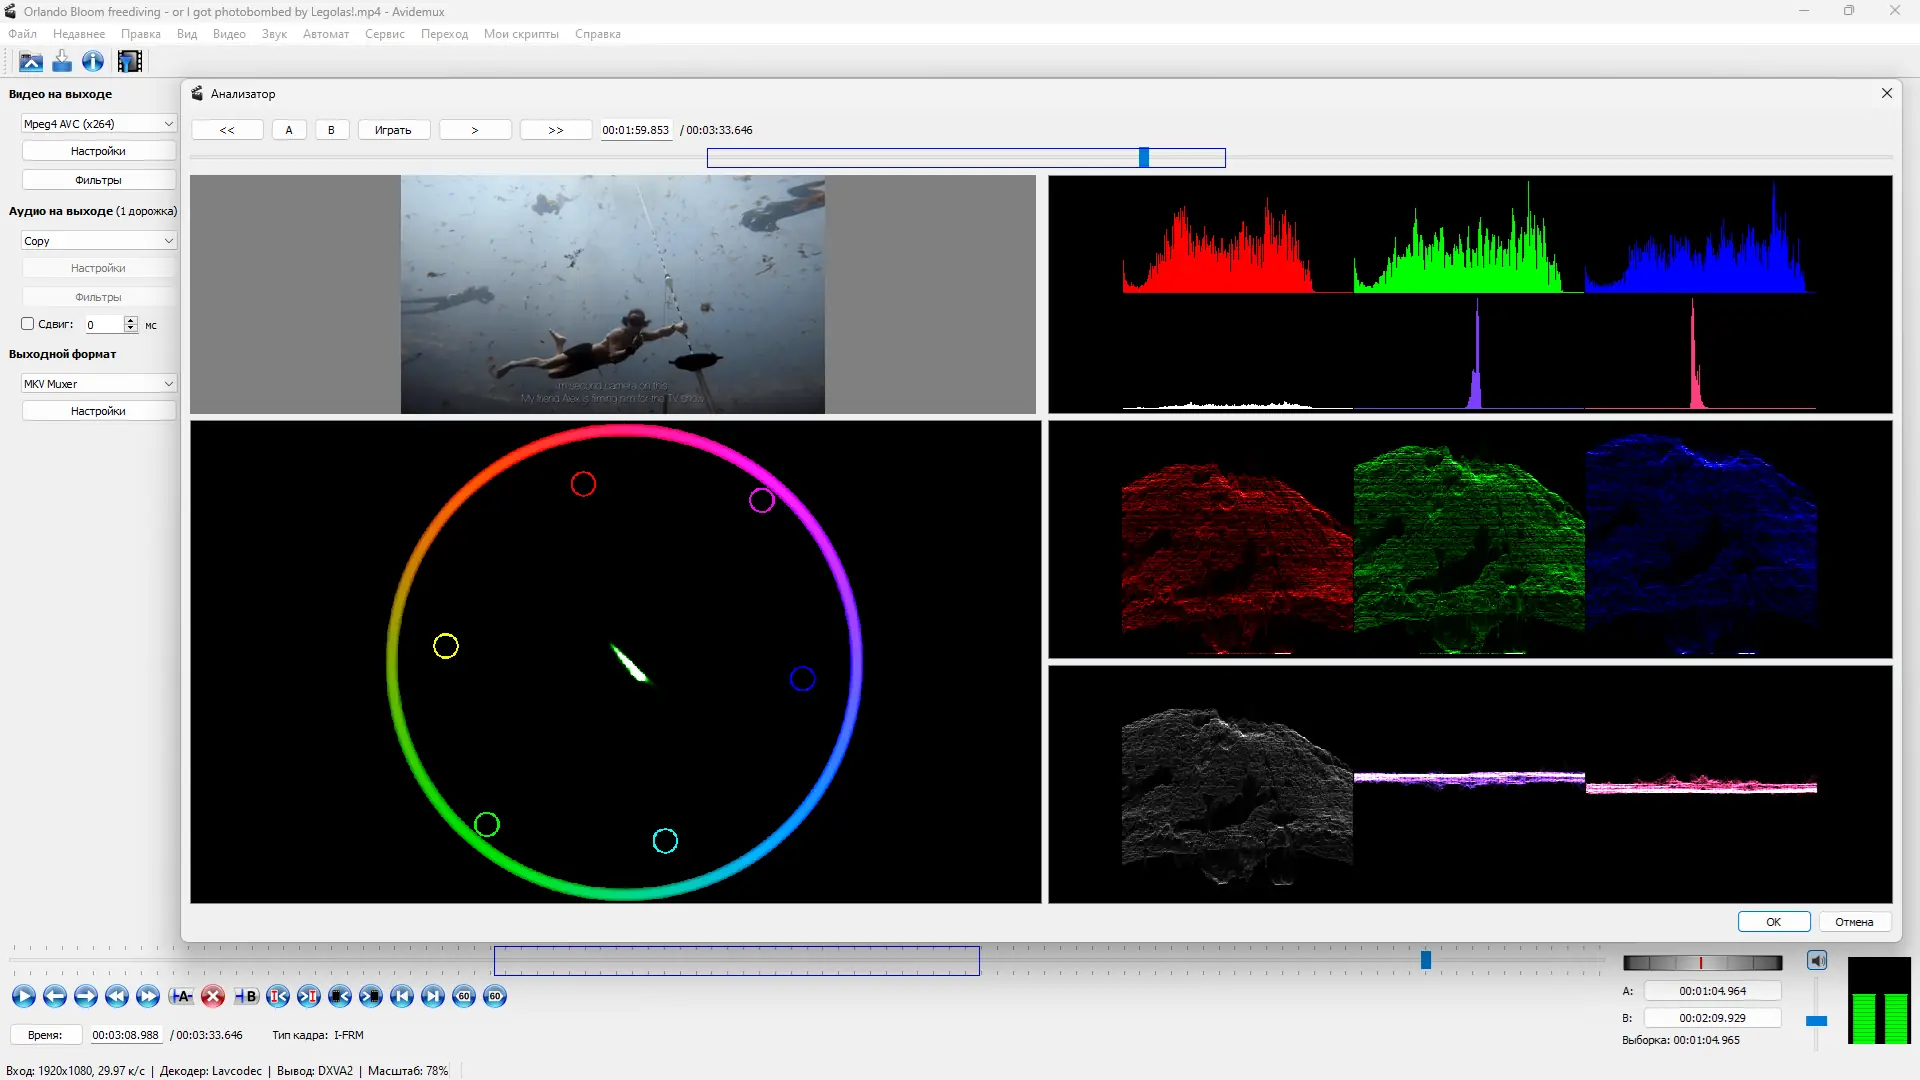The height and width of the screenshot is (1080, 1920).
Task: Click the analyzer timeline slider handle
Action: (x=1143, y=158)
